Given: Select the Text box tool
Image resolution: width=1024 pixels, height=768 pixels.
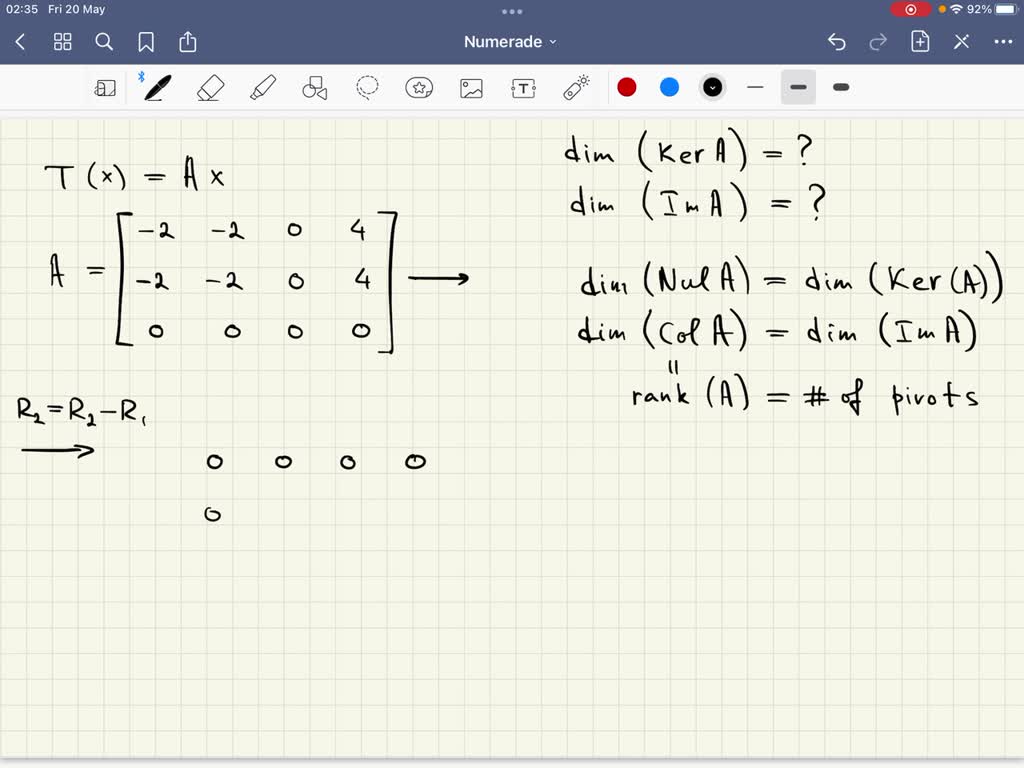Looking at the screenshot, I should click(x=523, y=88).
